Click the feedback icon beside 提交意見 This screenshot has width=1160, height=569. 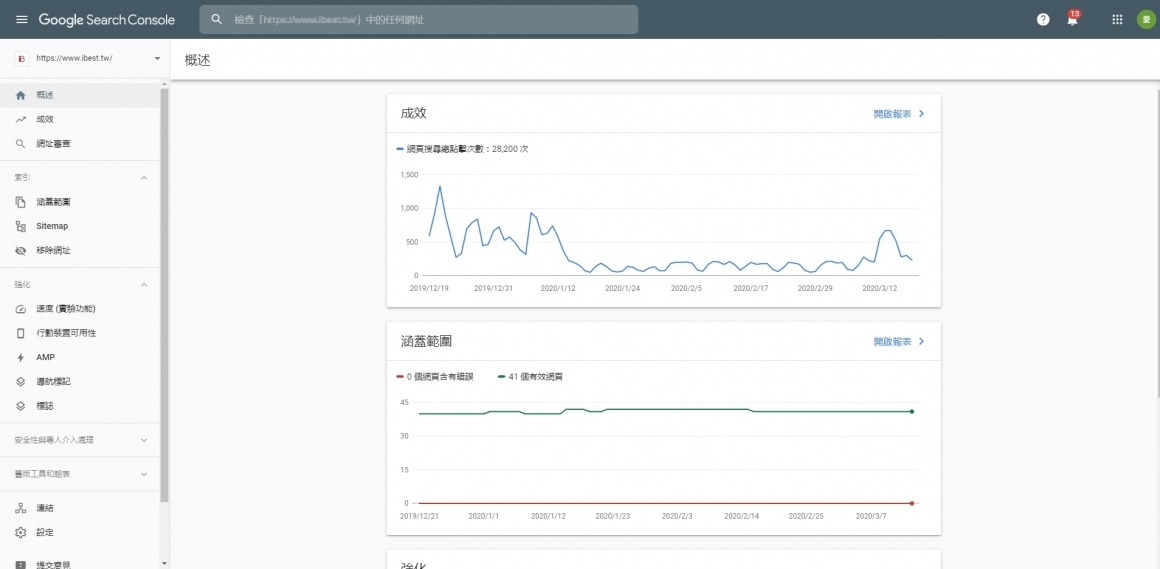tap(21, 565)
